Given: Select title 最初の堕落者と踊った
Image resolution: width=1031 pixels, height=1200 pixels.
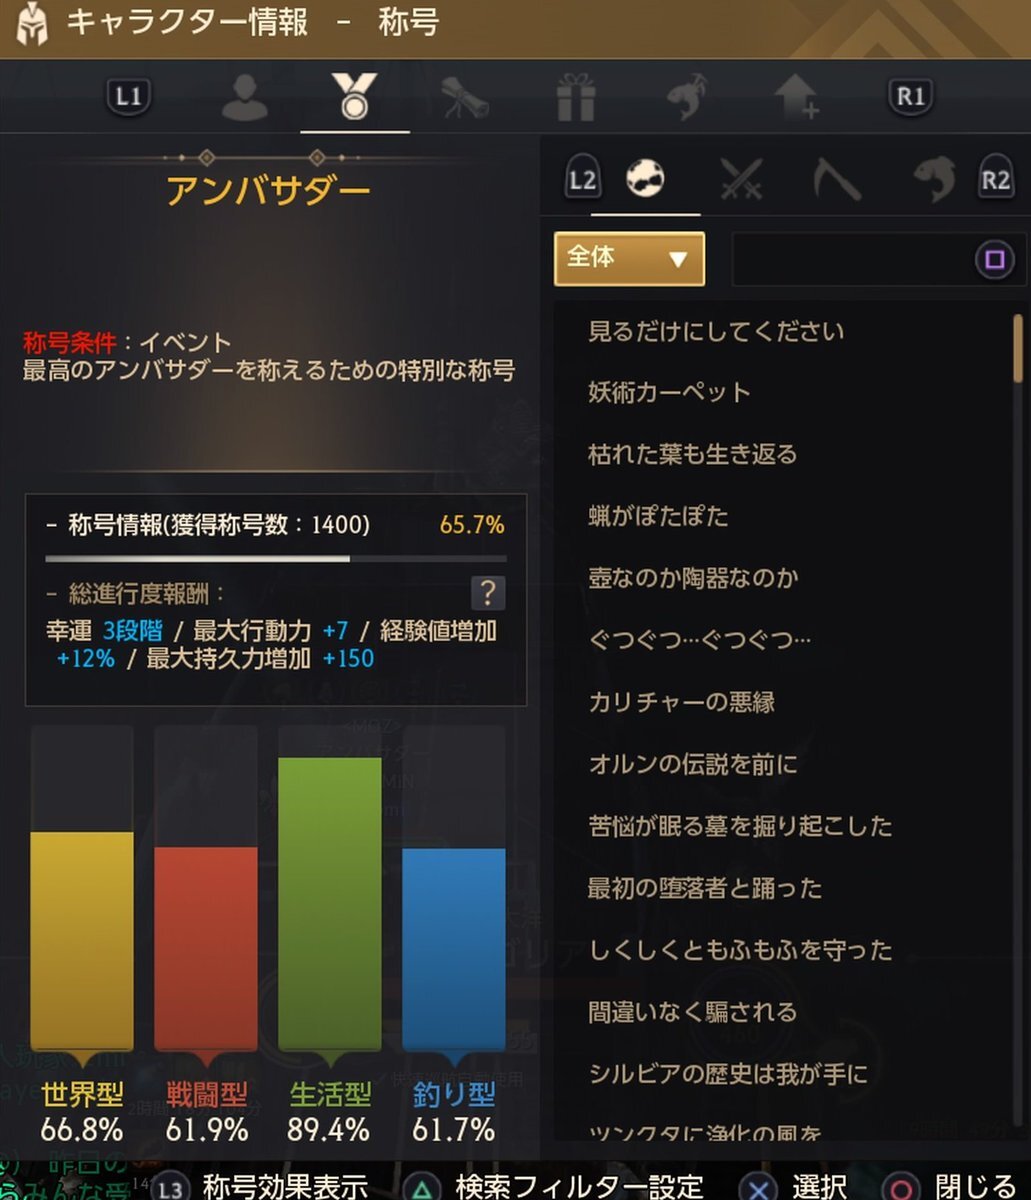Looking at the screenshot, I should [705, 888].
